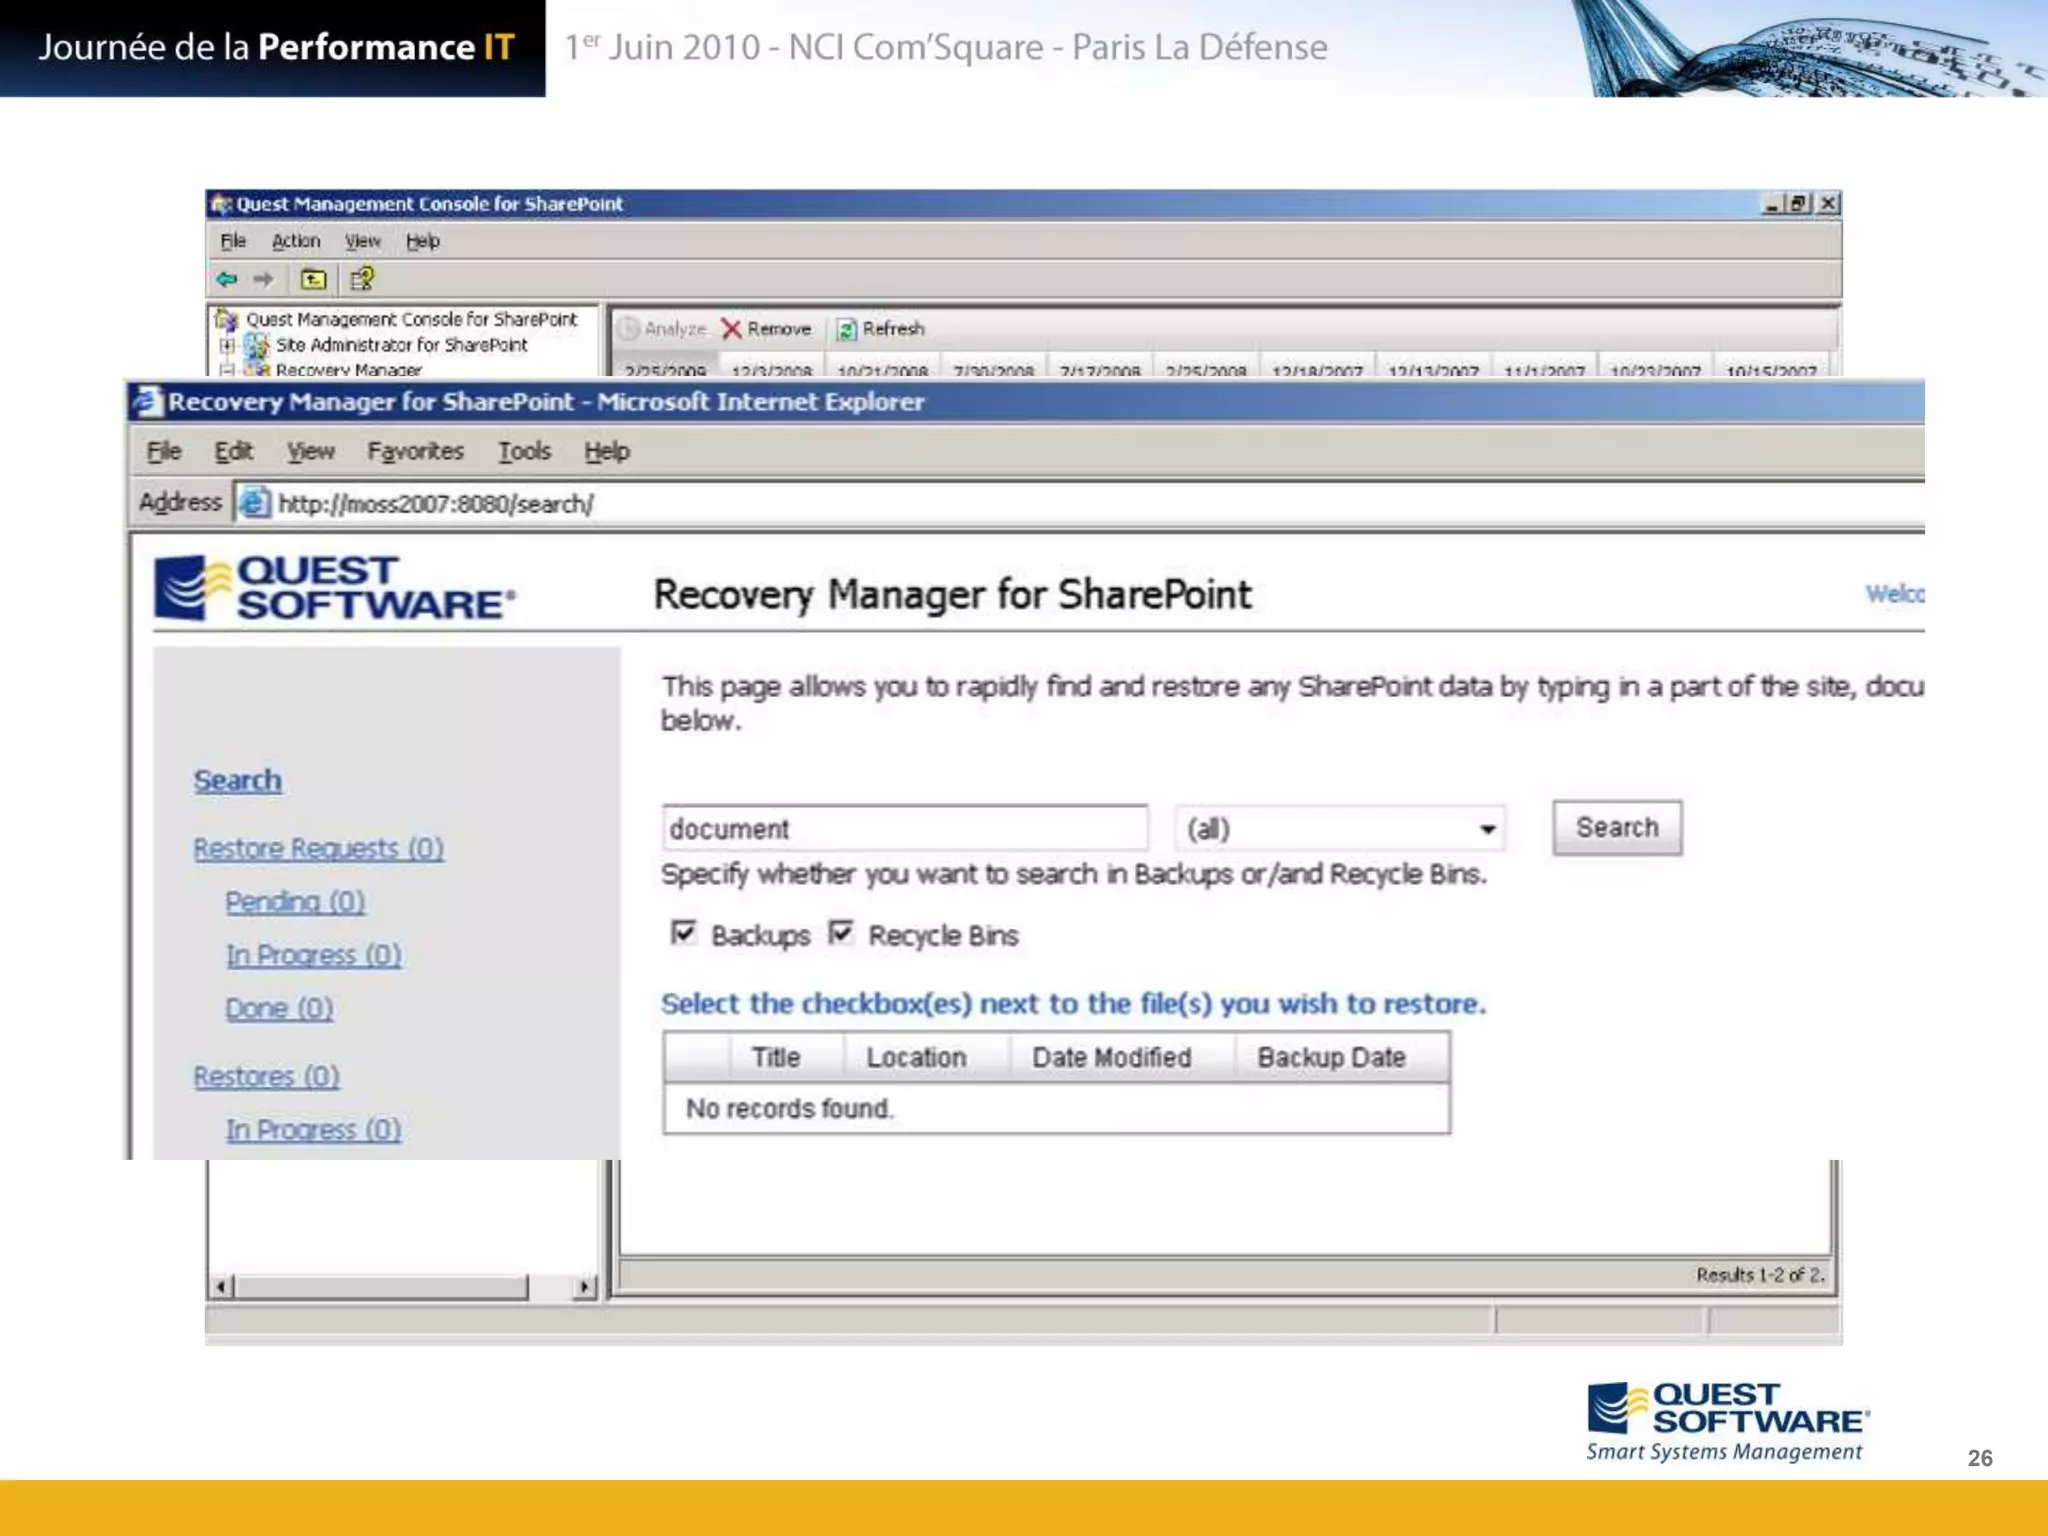This screenshot has height=1536, width=2048.
Task: Uncheck the Backups checkbox
Action: (x=683, y=933)
